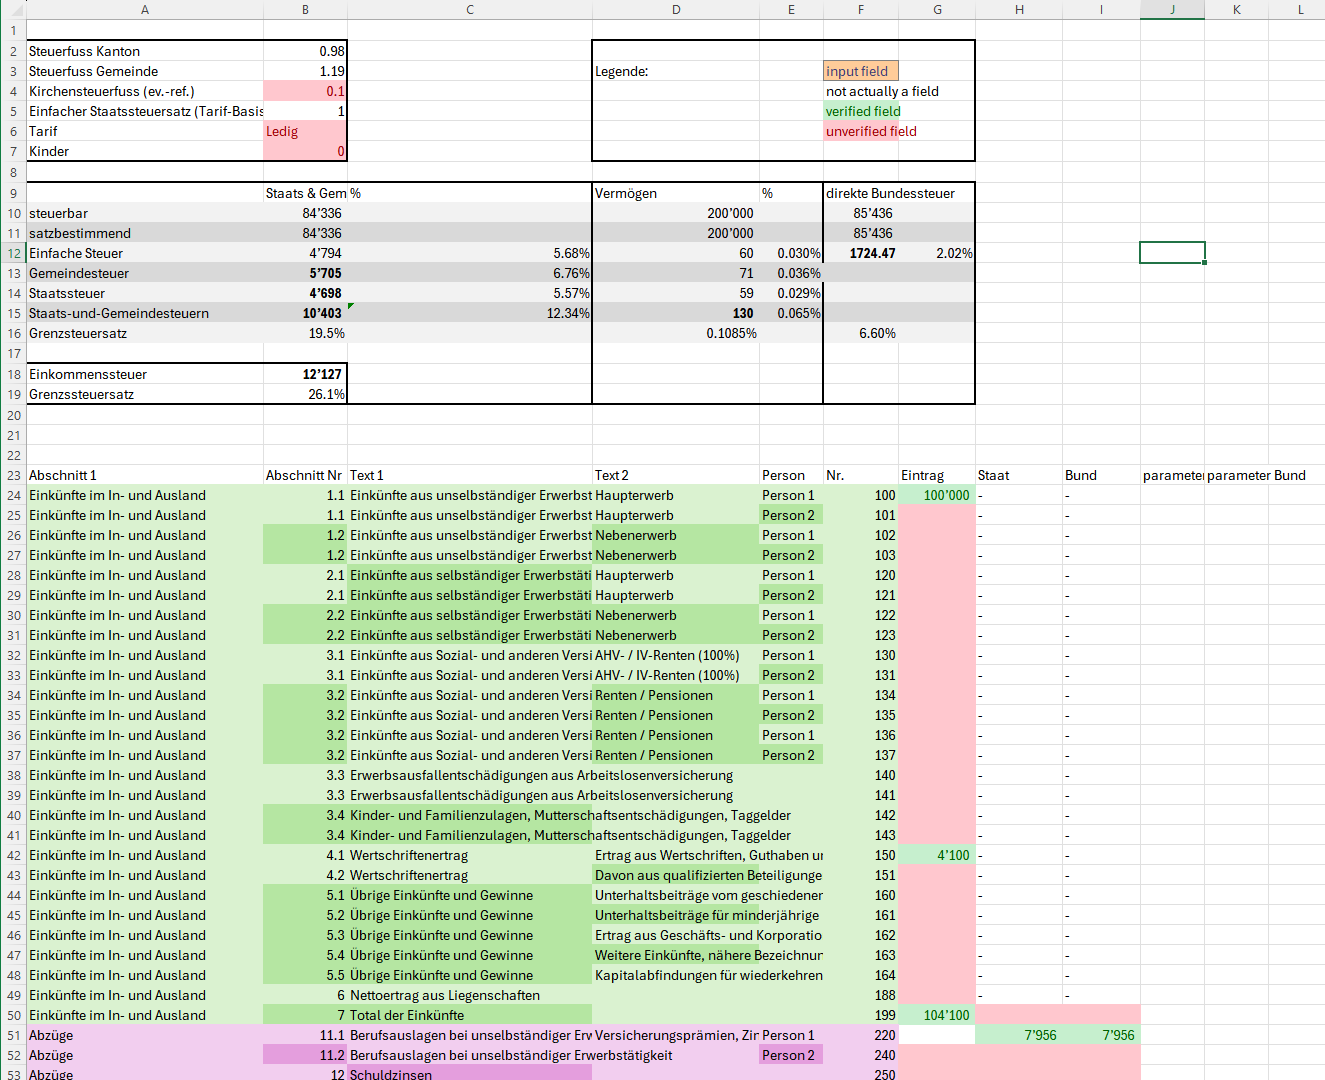Click the Kinder input cell with 0

pyautogui.click(x=305, y=151)
